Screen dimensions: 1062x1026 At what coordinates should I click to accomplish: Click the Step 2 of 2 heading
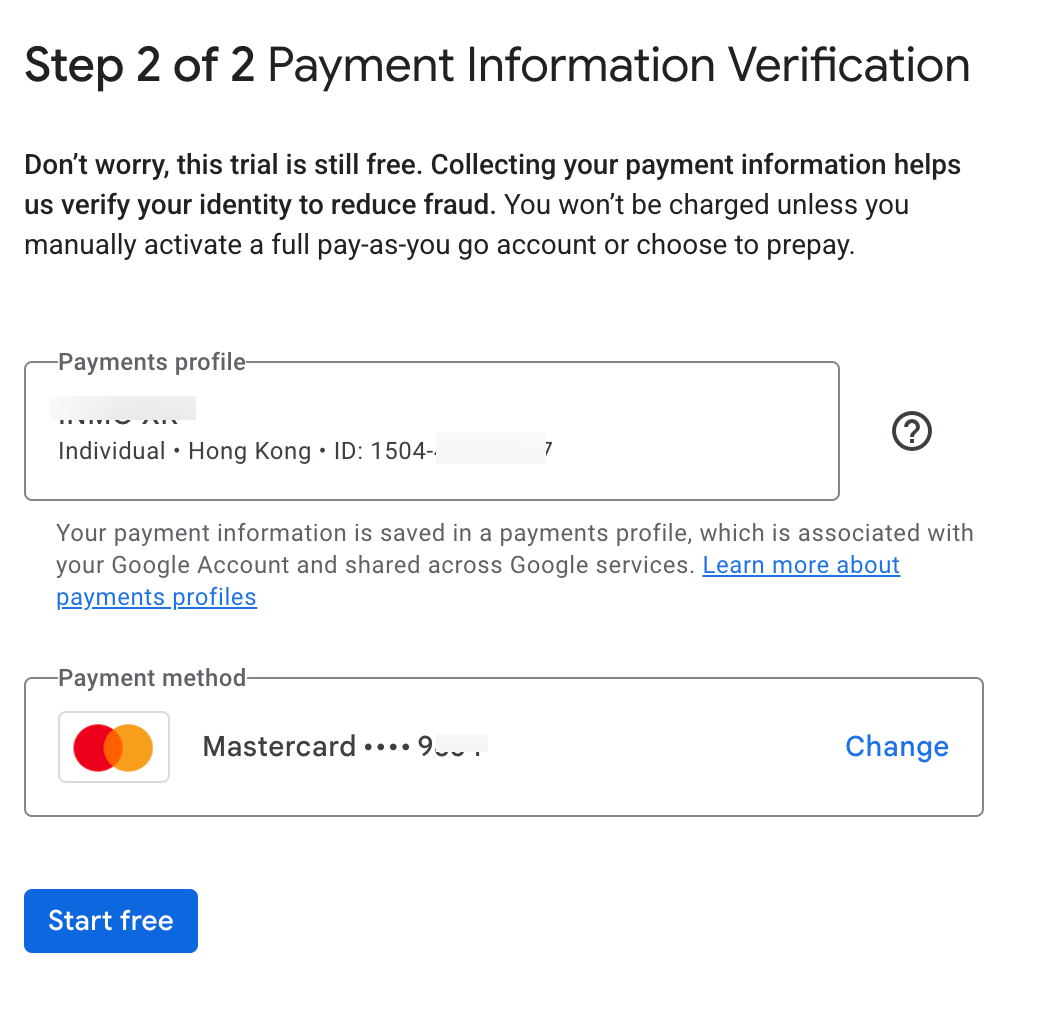point(139,66)
